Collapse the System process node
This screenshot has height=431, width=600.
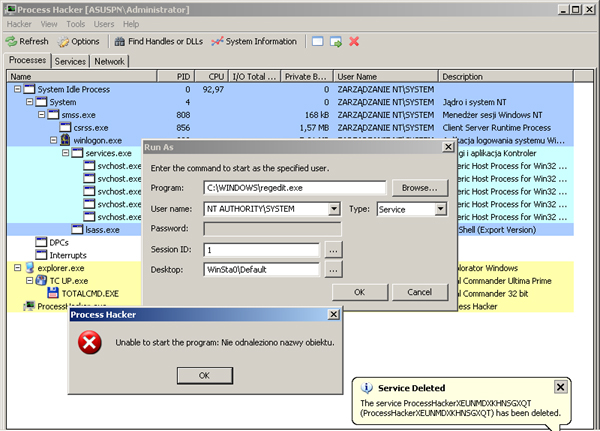(x=29, y=102)
